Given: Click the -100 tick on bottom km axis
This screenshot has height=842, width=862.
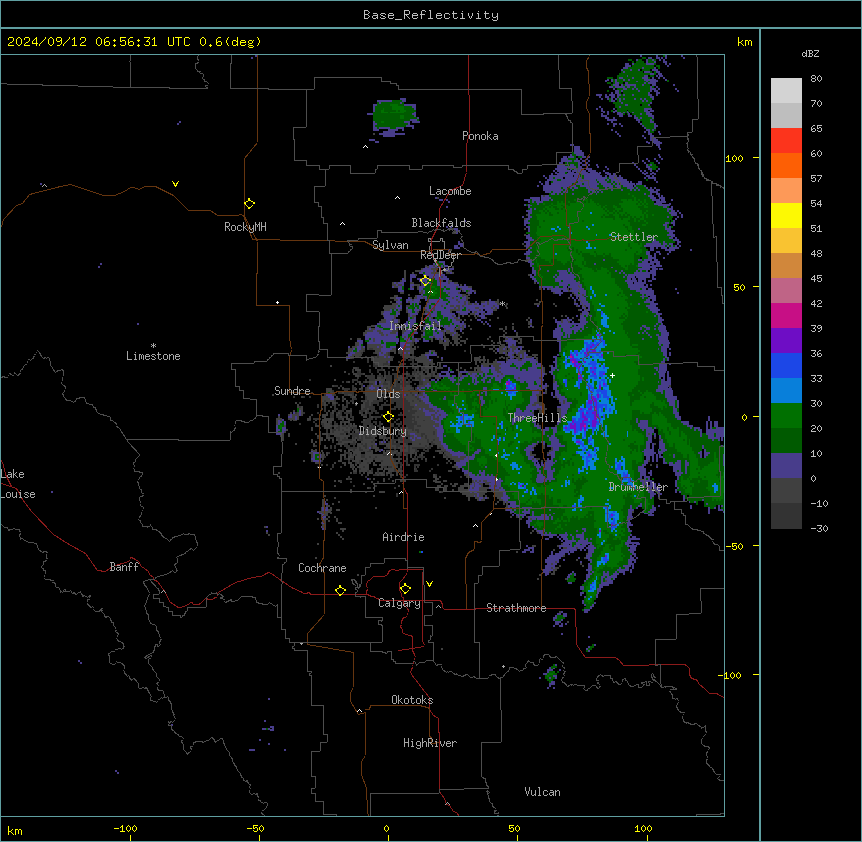Looking at the screenshot, I should [125, 829].
